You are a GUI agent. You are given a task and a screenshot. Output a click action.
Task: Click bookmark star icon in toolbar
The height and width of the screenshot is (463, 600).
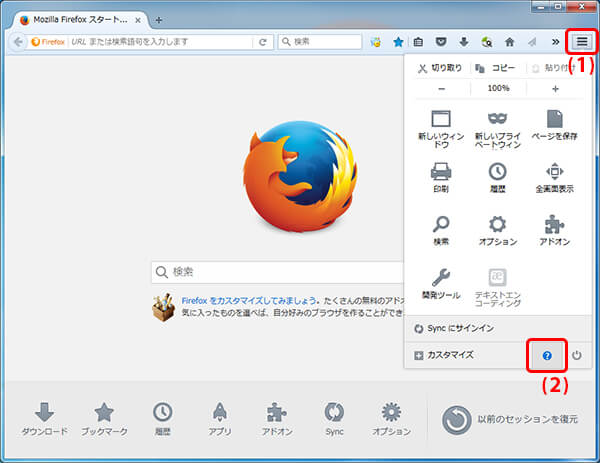(398, 42)
